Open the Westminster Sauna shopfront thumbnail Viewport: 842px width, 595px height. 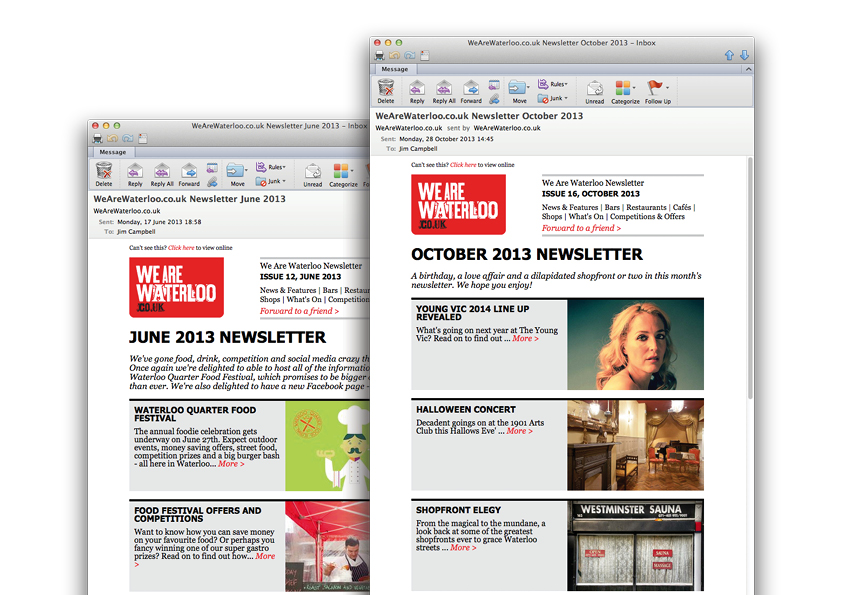pyautogui.click(x=635, y=545)
